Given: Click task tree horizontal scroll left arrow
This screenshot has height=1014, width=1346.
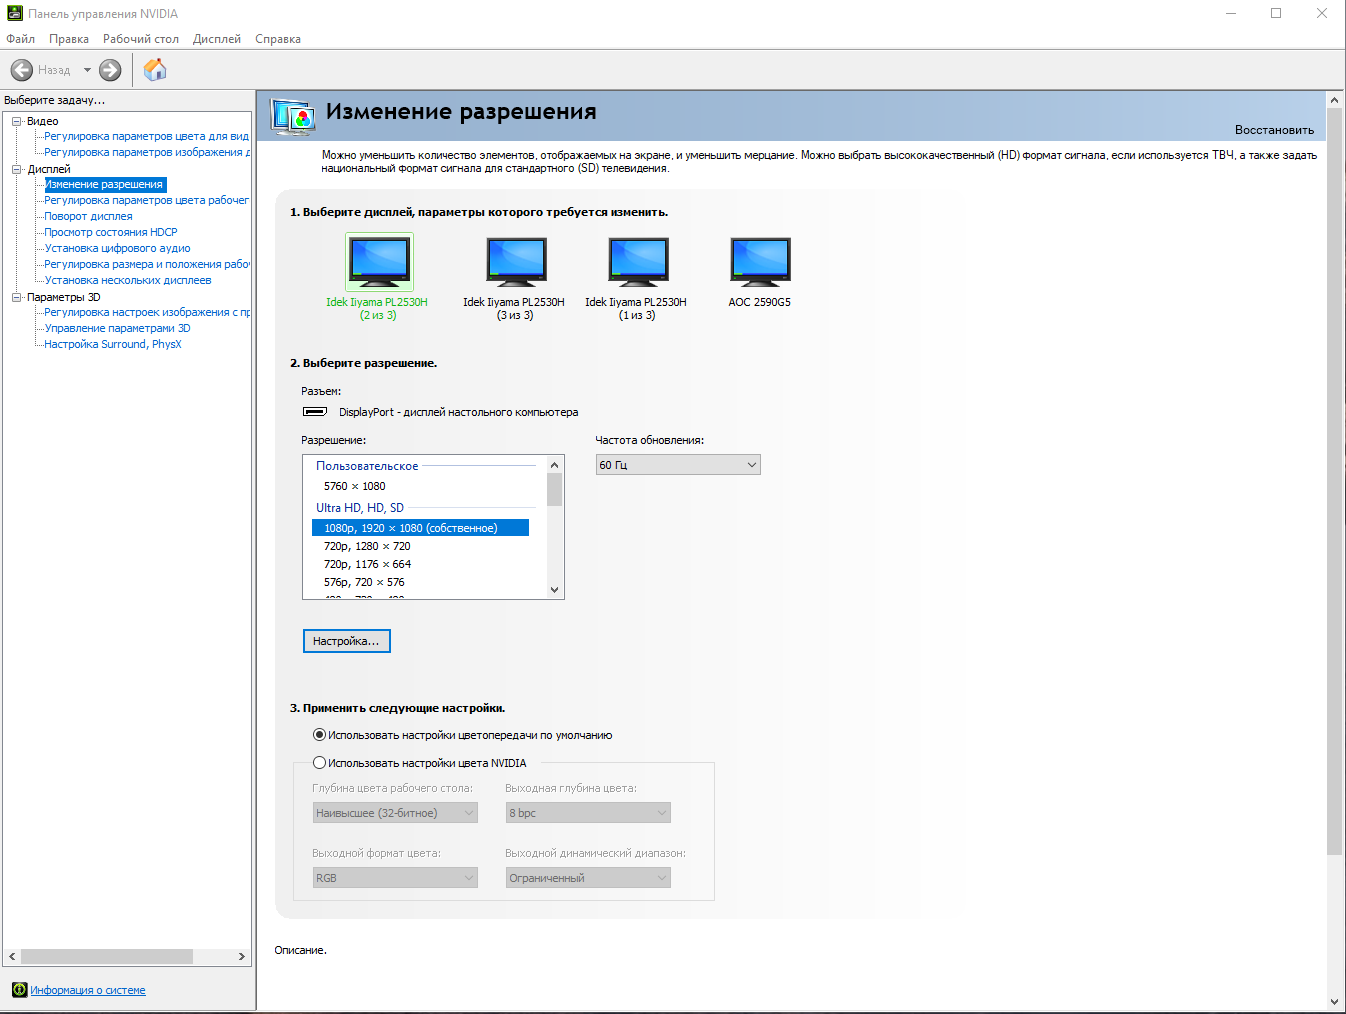Looking at the screenshot, I should [12, 956].
